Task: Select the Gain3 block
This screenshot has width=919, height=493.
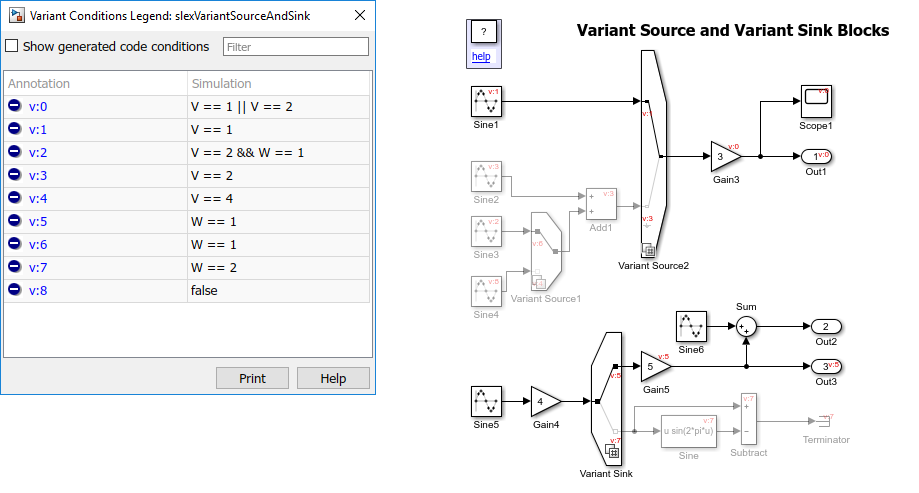Action: point(726,157)
